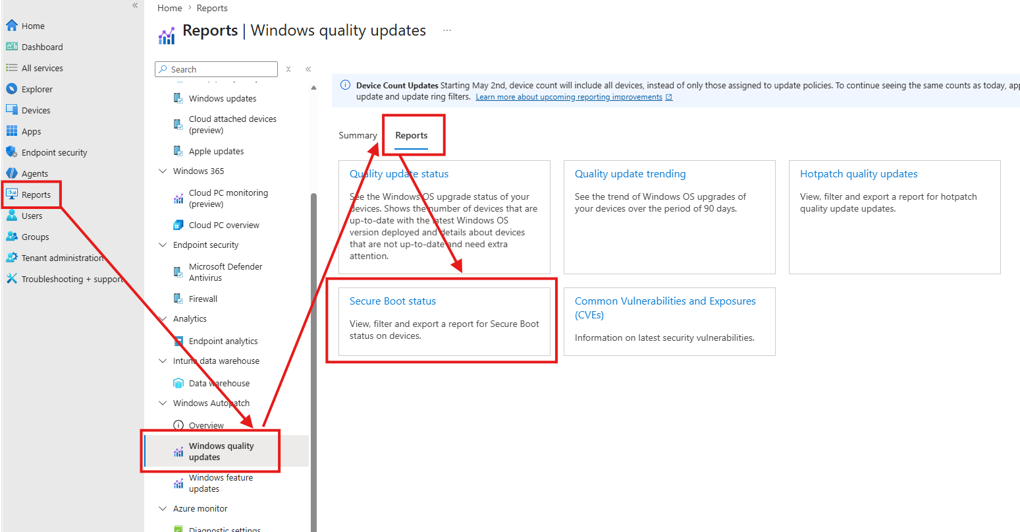
Task: Open the ellipsis more options beside title
Action: pyautogui.click(x=447, y=31)
